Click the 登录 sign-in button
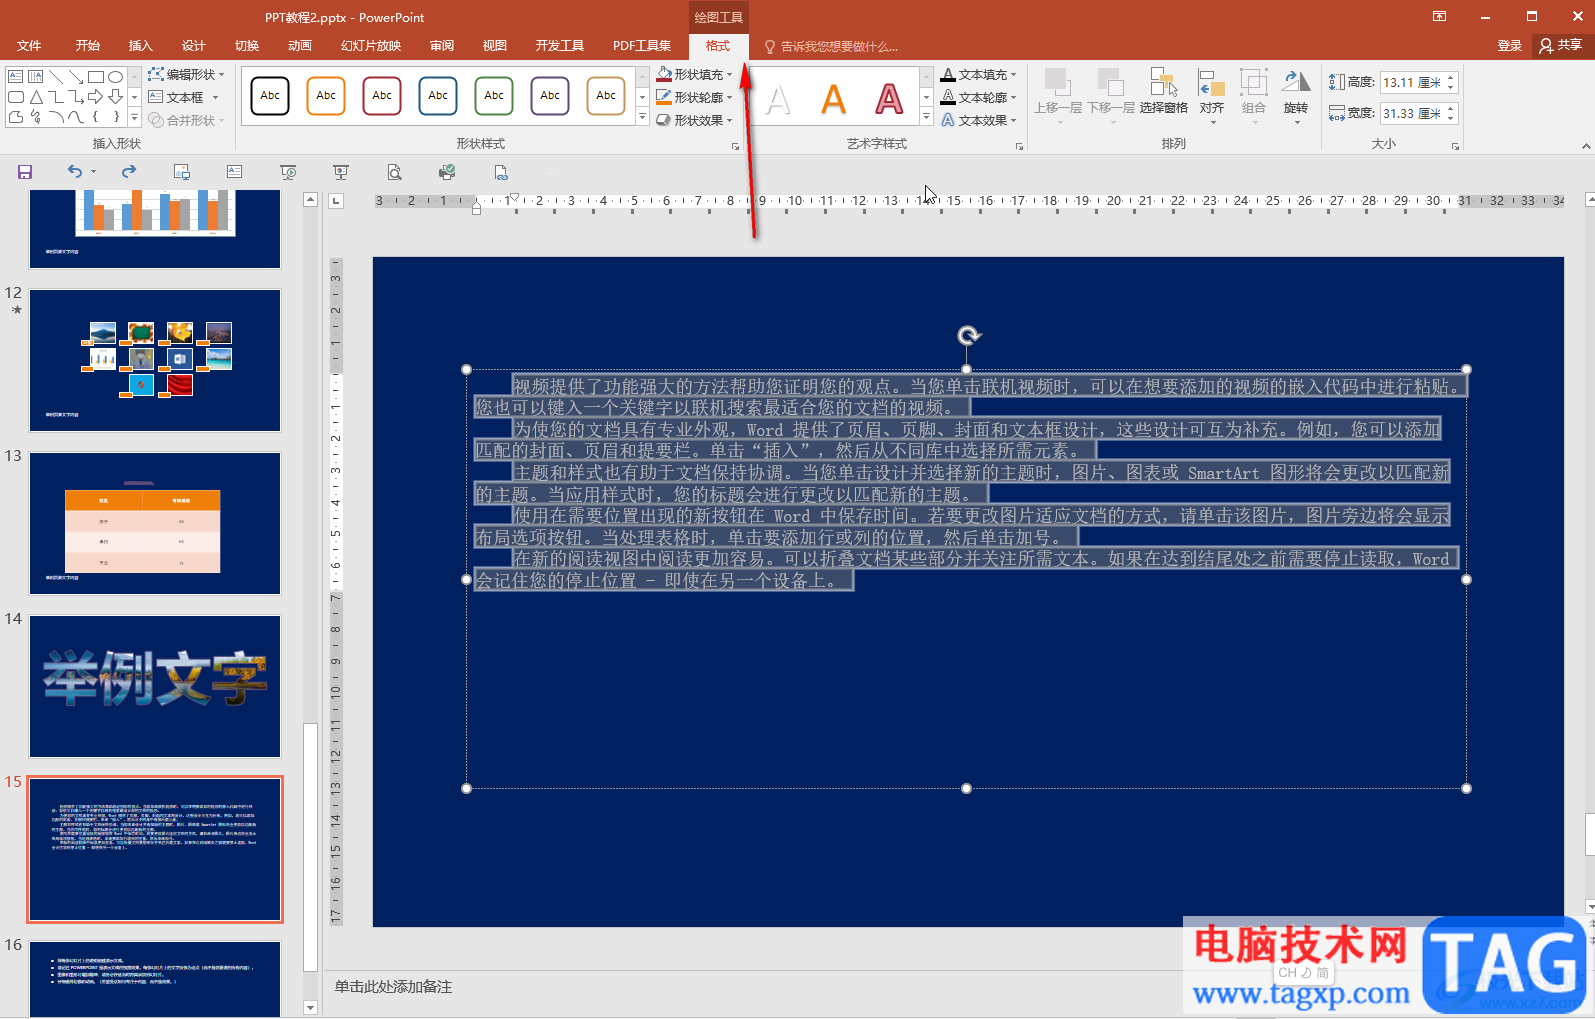This screenshot has height=1019, width=1595. [x=1510, y=46]
